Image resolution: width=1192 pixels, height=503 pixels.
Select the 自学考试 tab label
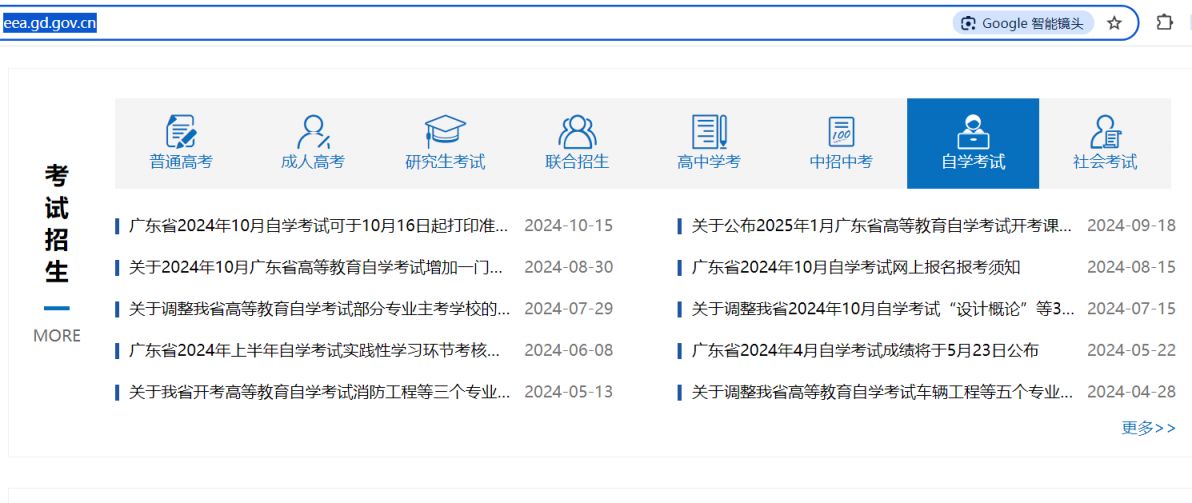coord(973,162)
